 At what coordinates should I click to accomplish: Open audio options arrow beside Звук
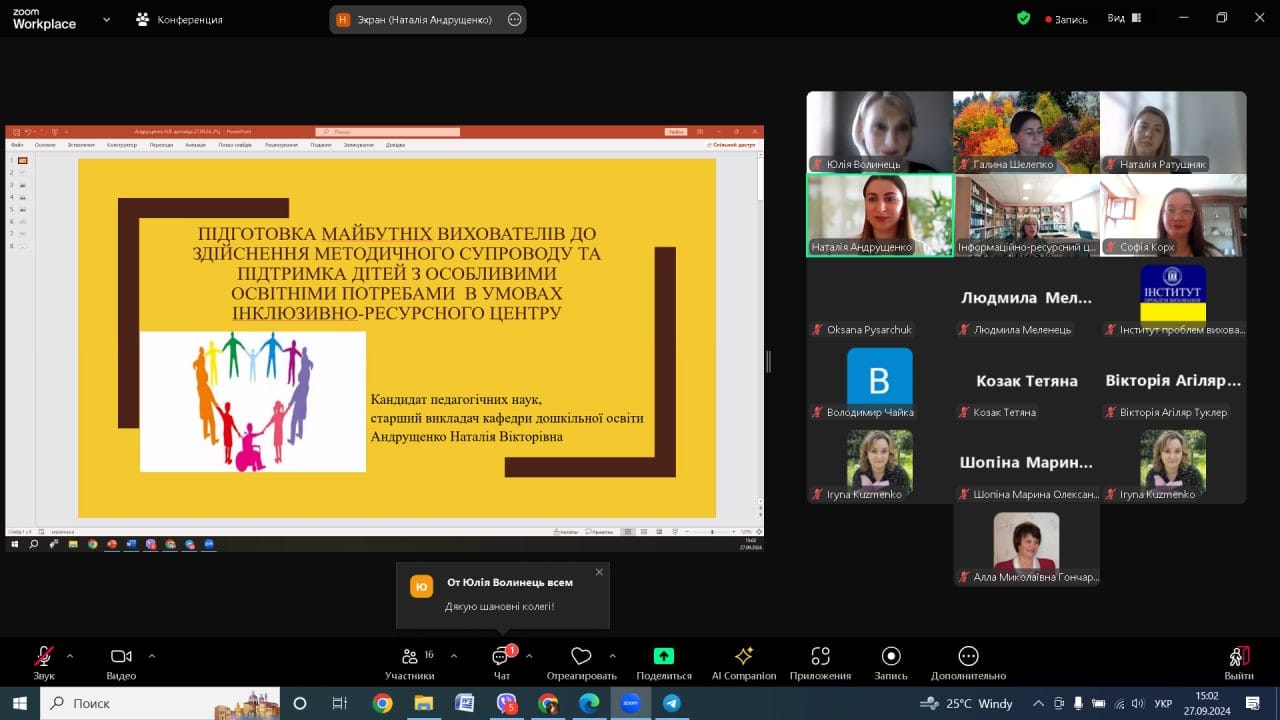click(x=70, y=656)
